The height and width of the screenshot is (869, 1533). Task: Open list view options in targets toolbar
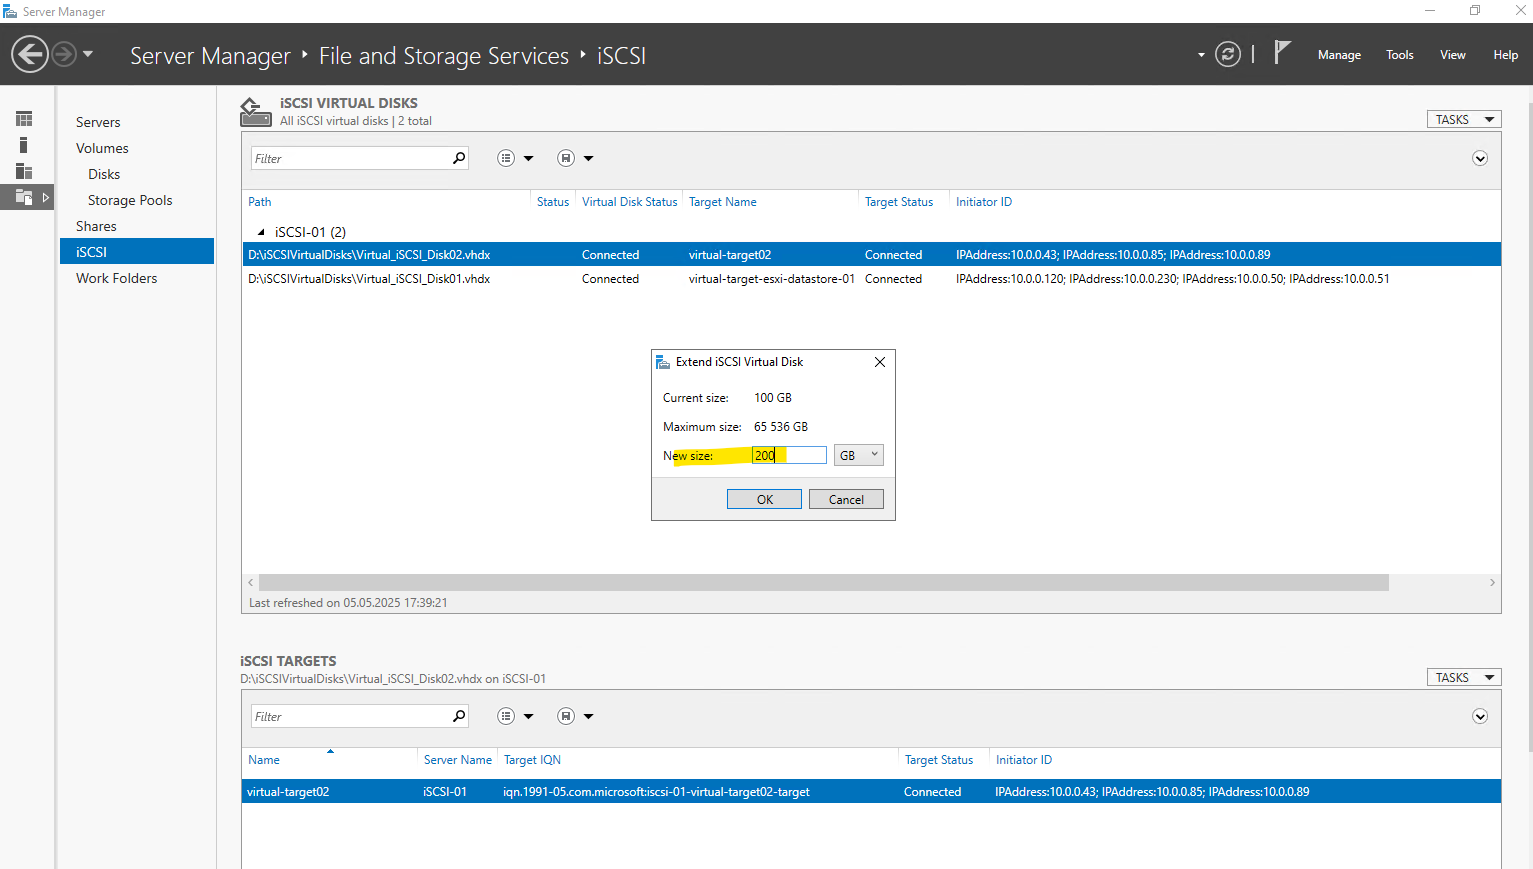coord(506,716)
